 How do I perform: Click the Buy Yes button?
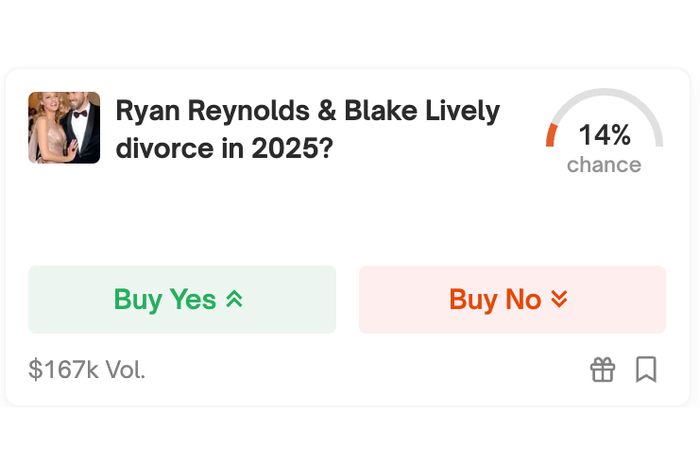pos(182,299)
